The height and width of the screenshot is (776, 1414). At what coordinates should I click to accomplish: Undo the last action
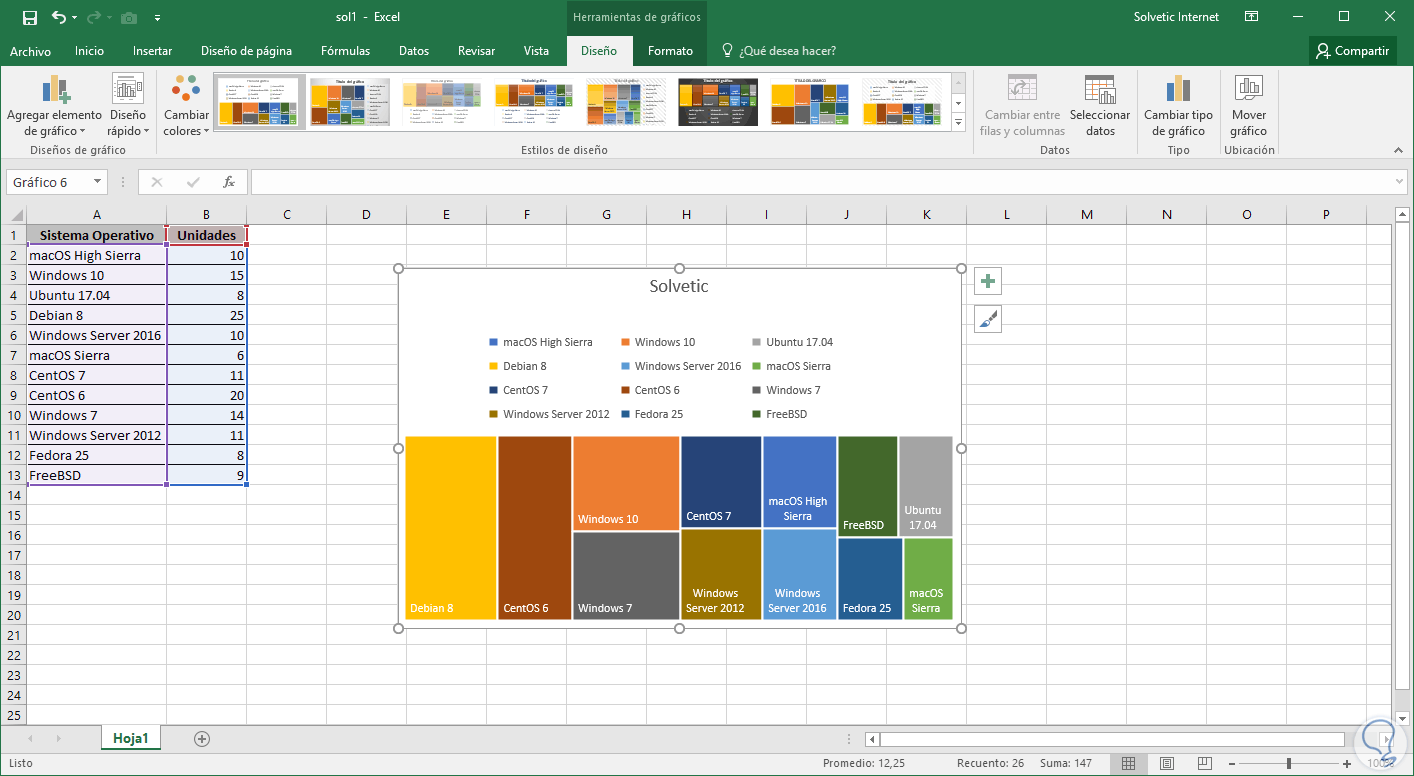pos(58,17)
